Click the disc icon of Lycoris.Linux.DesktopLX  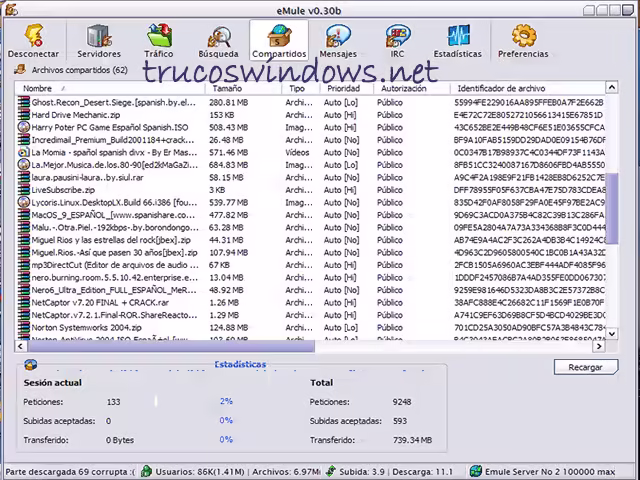24,202
